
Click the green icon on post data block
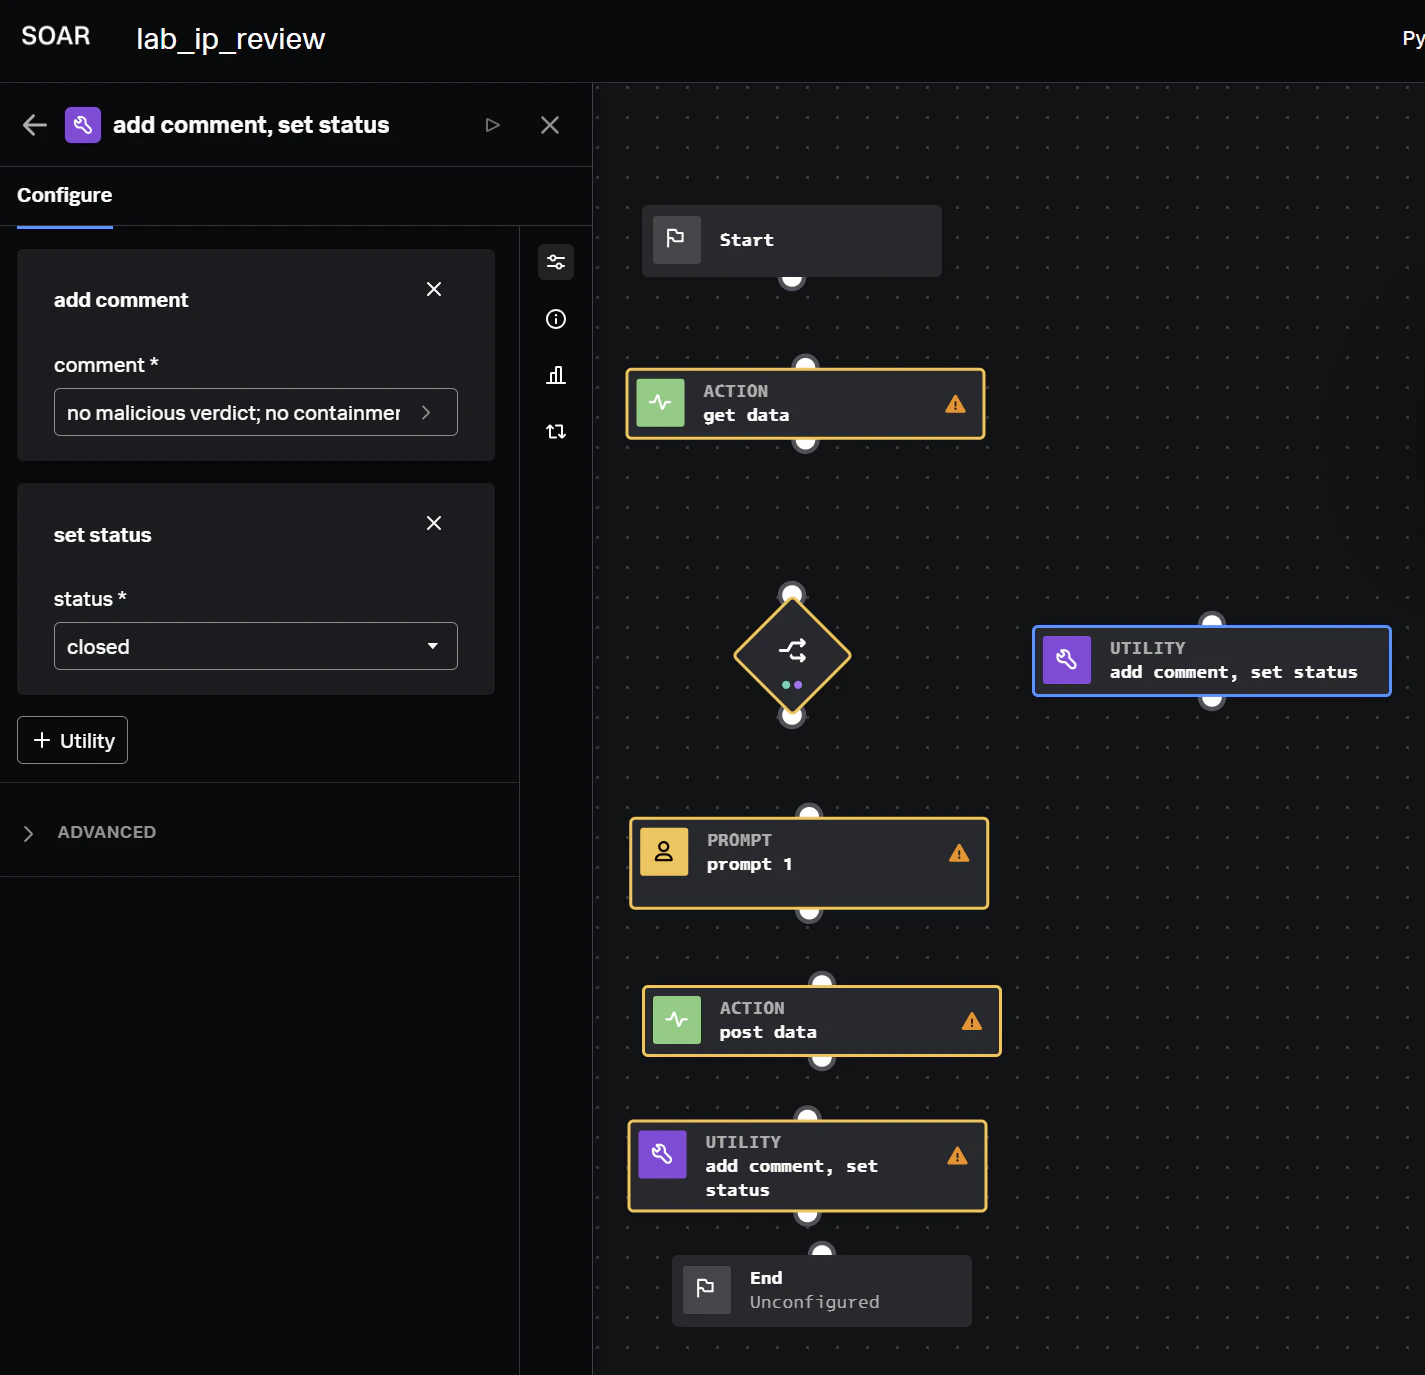pyautogui.click(x=677, y=1020)
